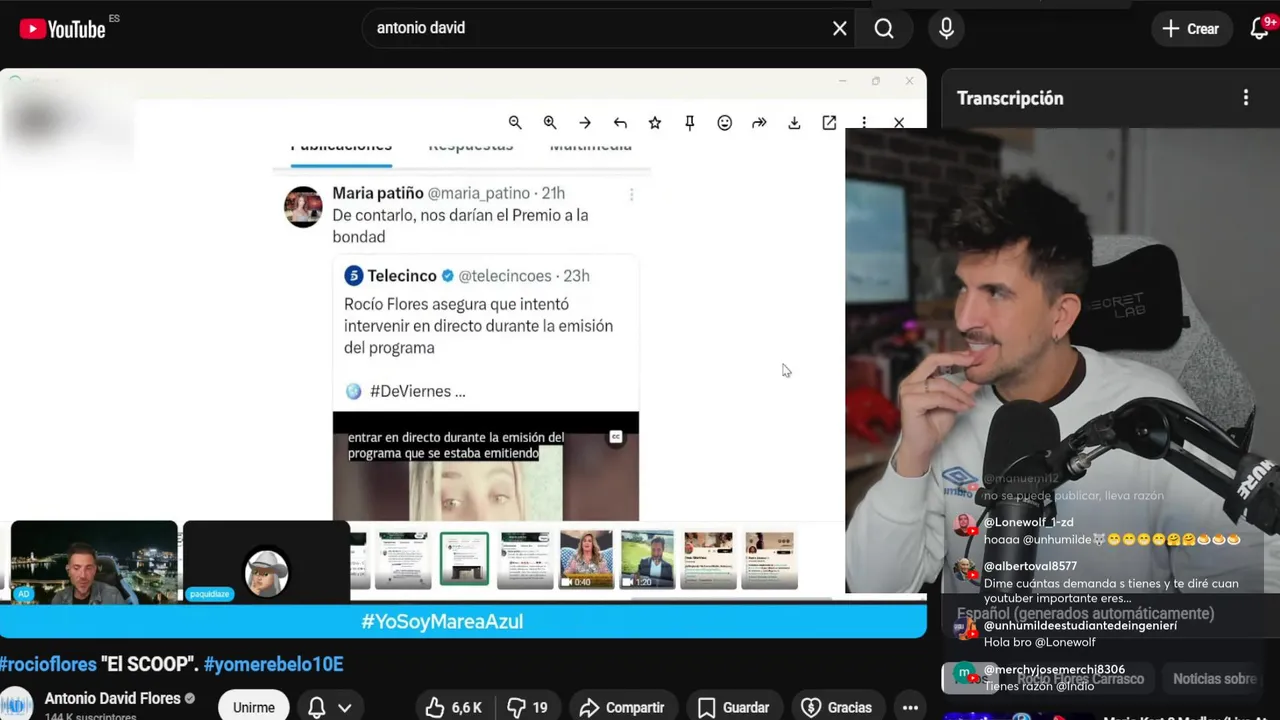Click the @Lonewolf_1-zd chat username
This screenshot has height=720, width=1280.
(x=1028, y=523)
